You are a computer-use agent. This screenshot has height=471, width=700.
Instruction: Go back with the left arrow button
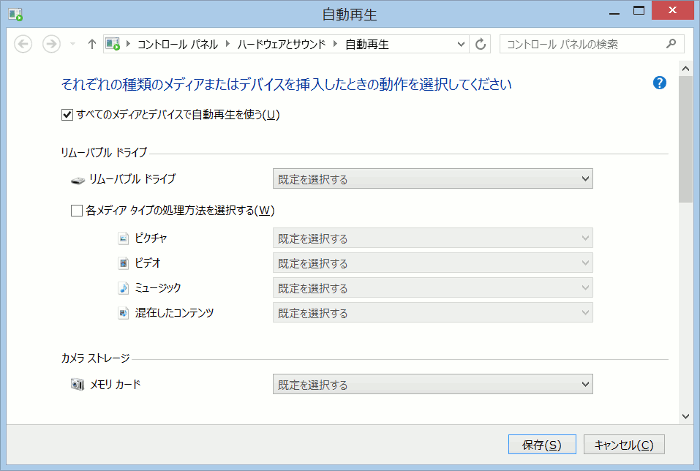pyautogui.click(x=24, y=44)
